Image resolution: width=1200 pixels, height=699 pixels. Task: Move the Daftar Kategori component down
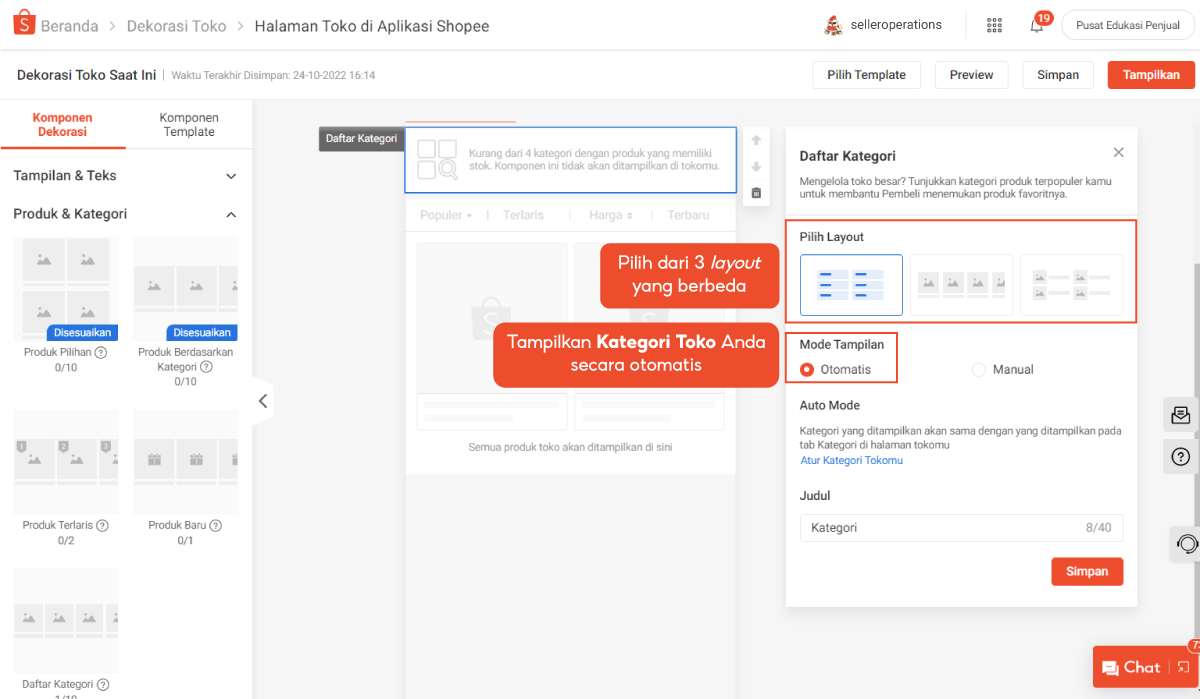[x=756, y=167]
